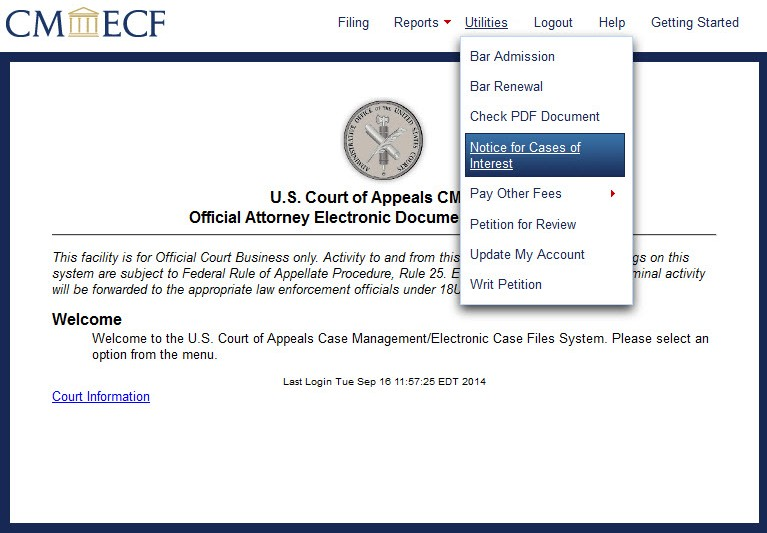Image resolution: width=767 pixels, height=533 pixels.
Task: Open Getting Started from the top bar
Action: [695, 22]
